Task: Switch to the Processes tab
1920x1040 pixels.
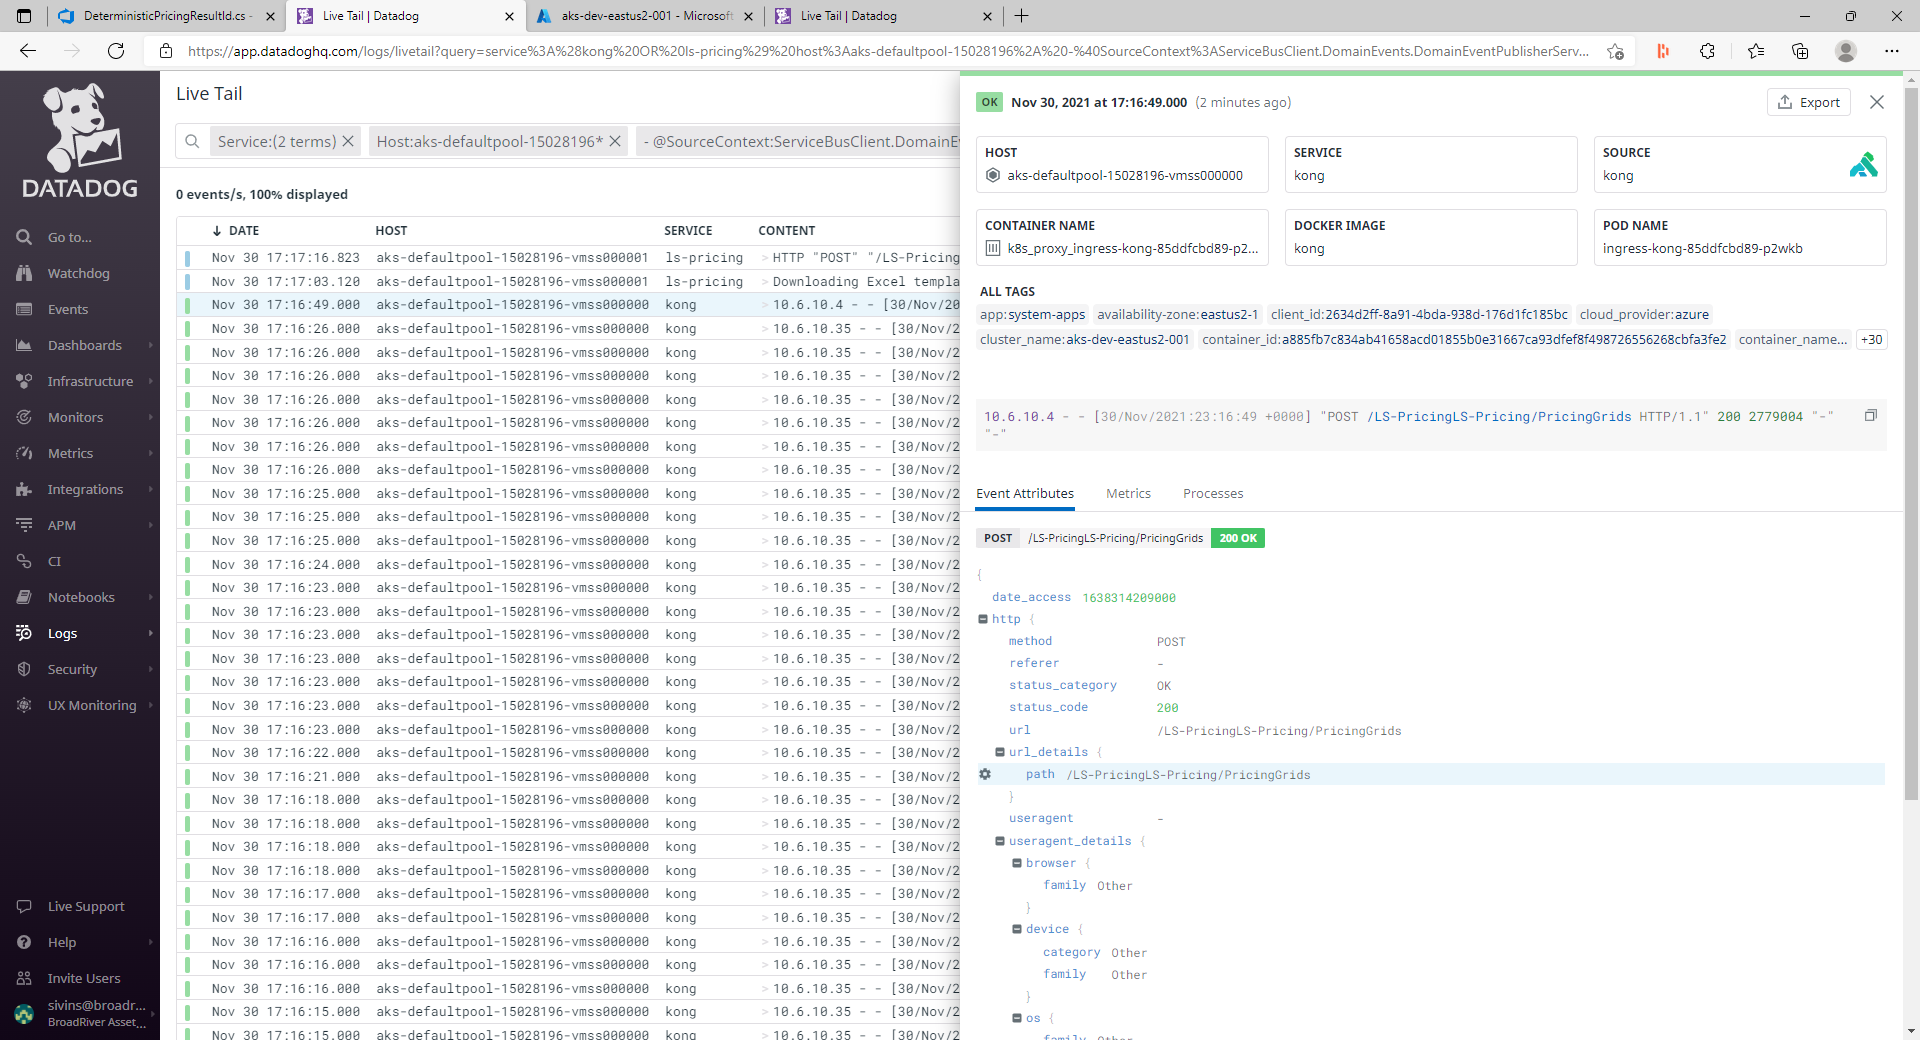Action: pos(1213,493)
